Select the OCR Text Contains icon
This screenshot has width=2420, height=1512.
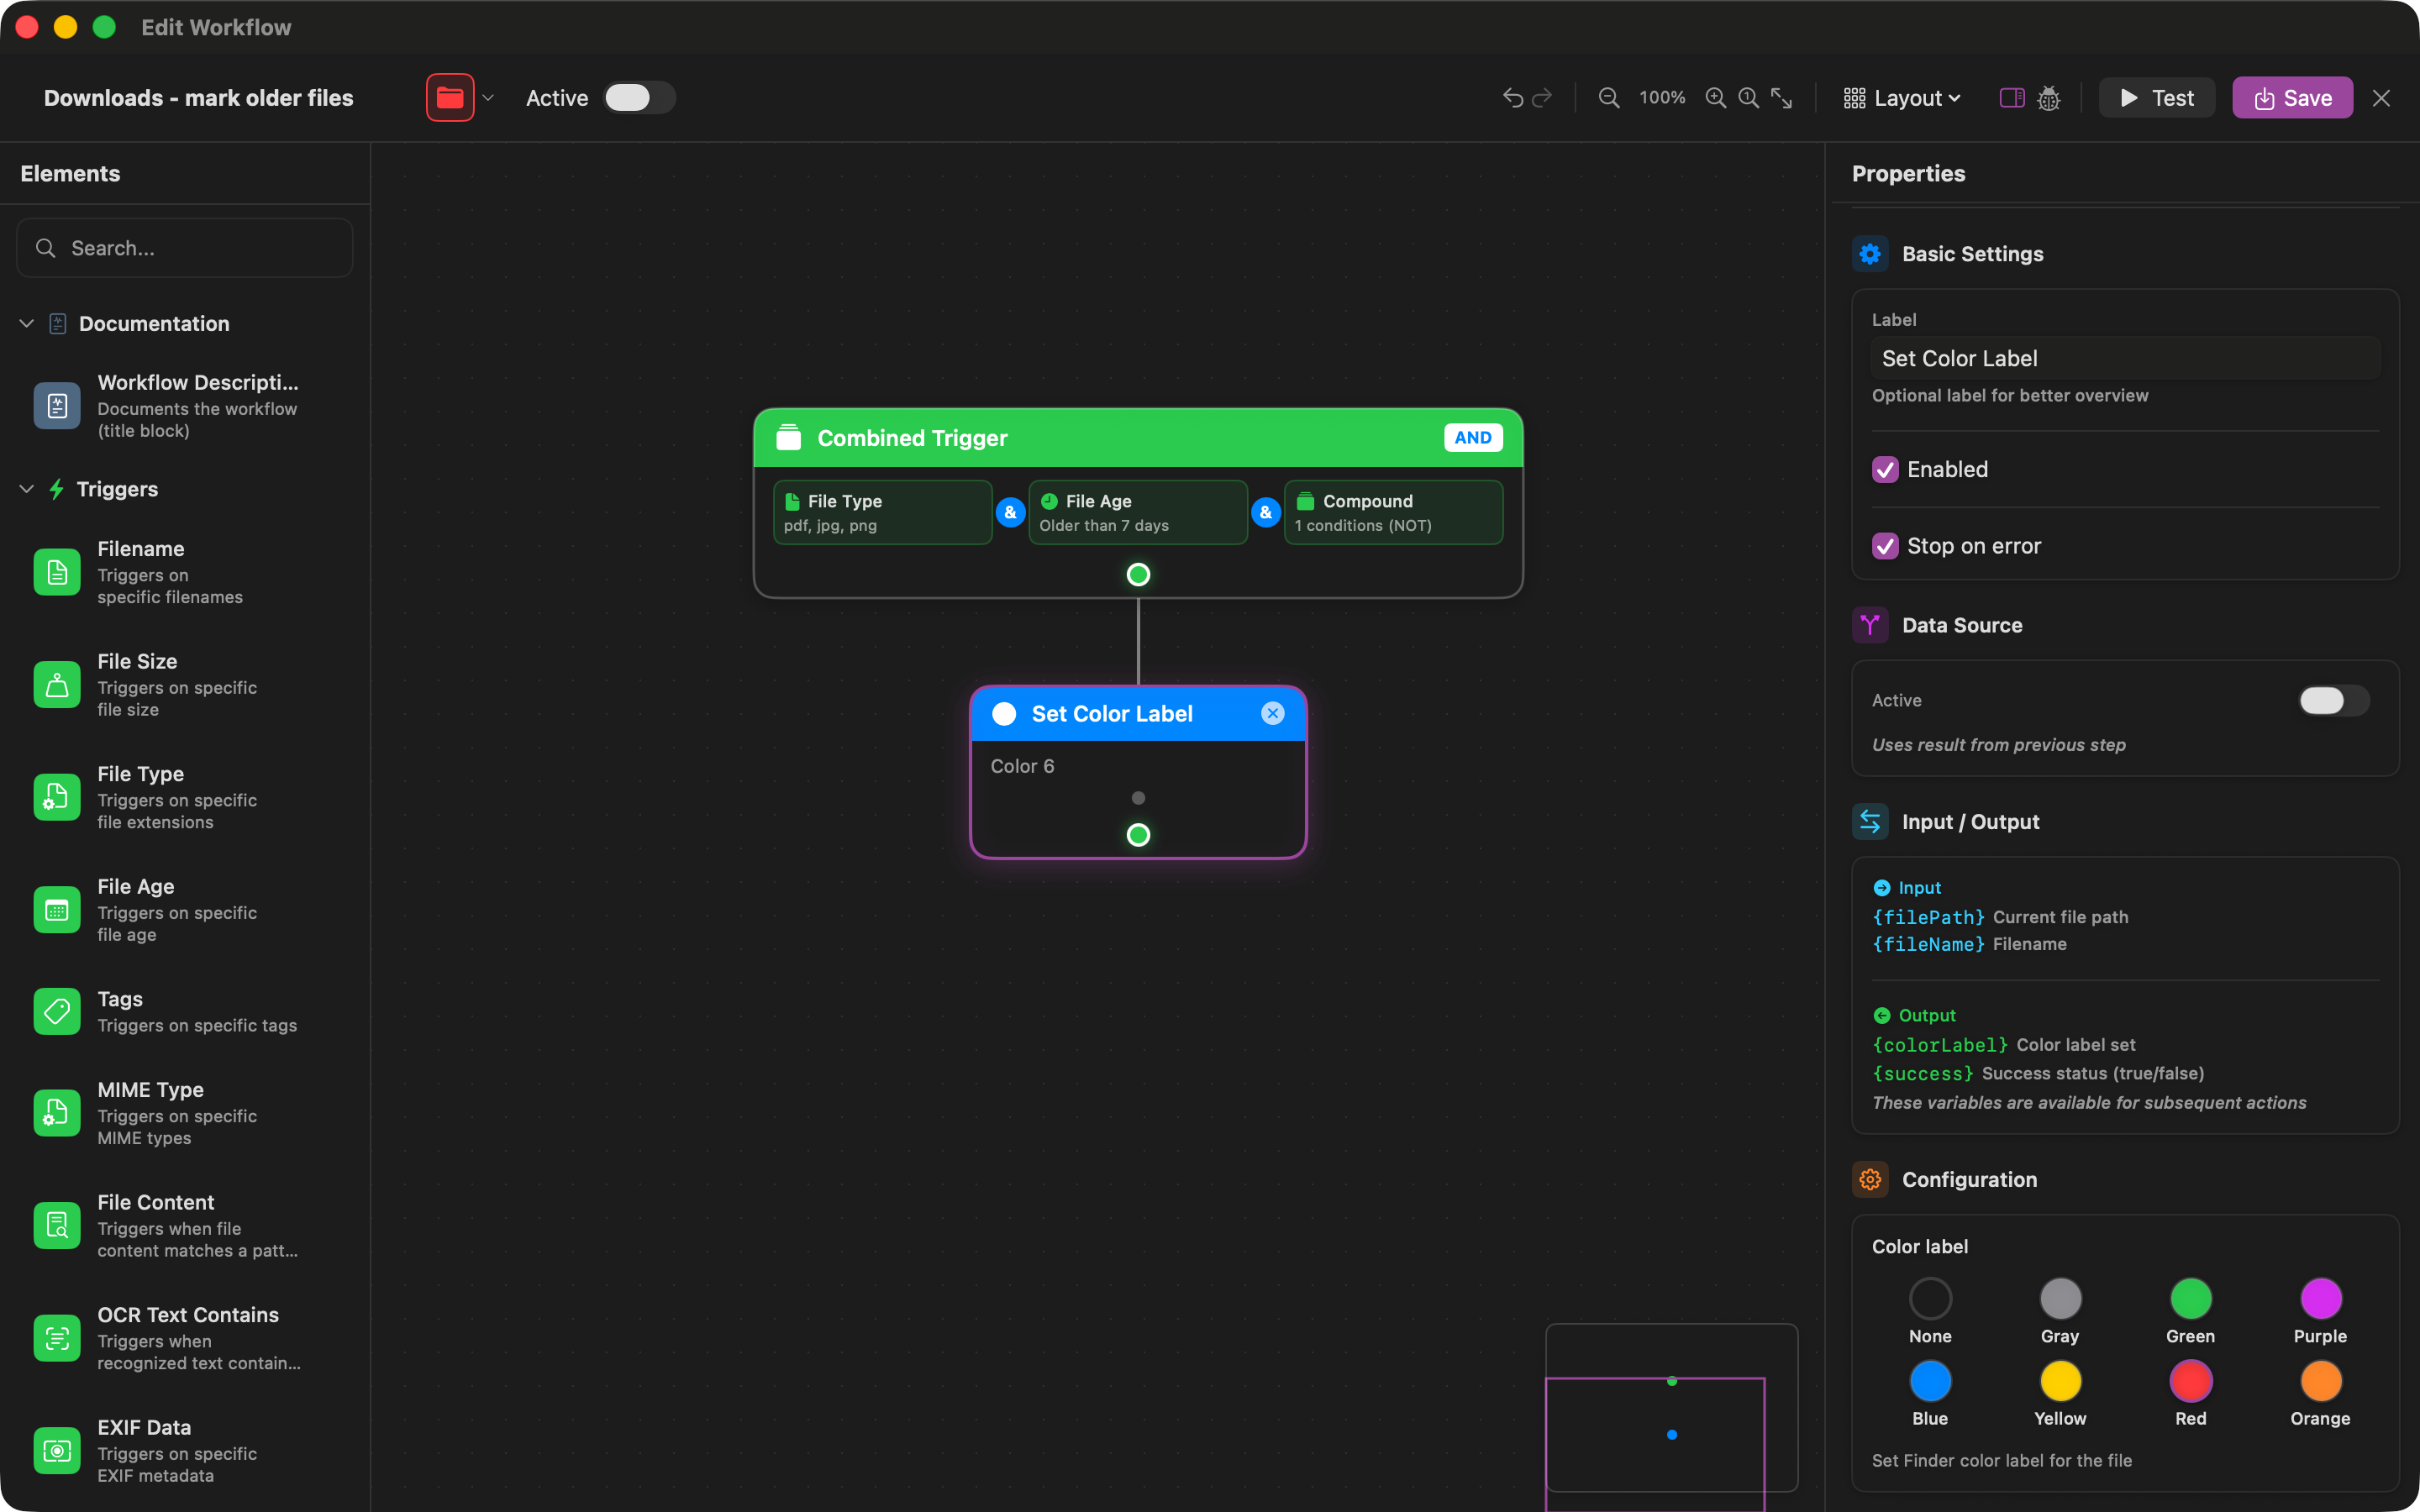coord(57,1338)
